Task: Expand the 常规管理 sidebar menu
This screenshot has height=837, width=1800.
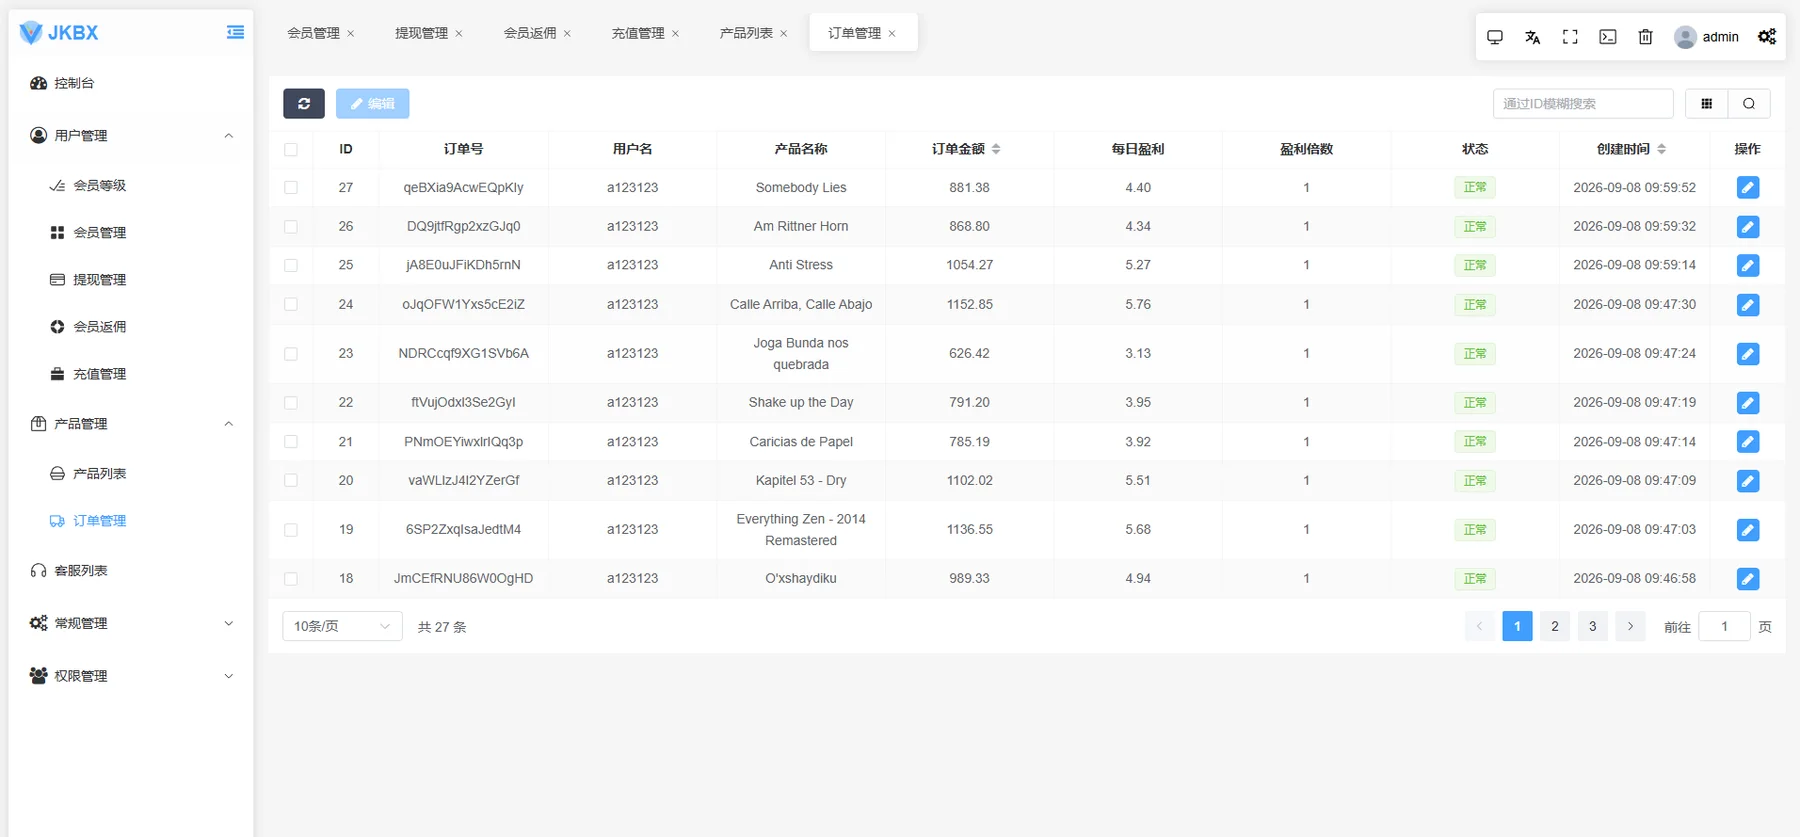Action: [131, 623]
